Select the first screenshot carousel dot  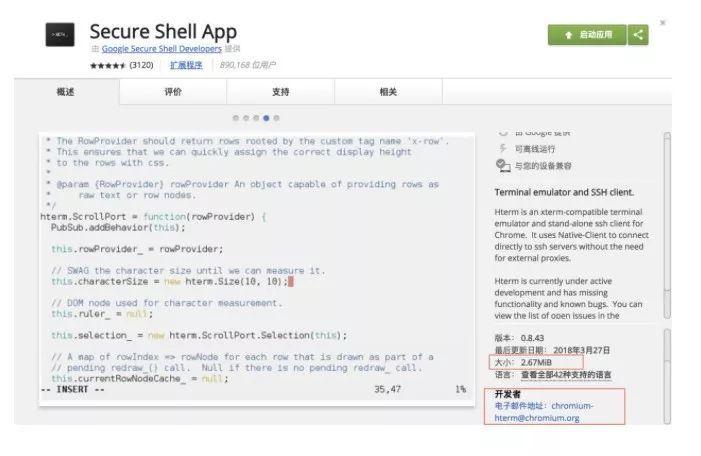click(236, 118)
